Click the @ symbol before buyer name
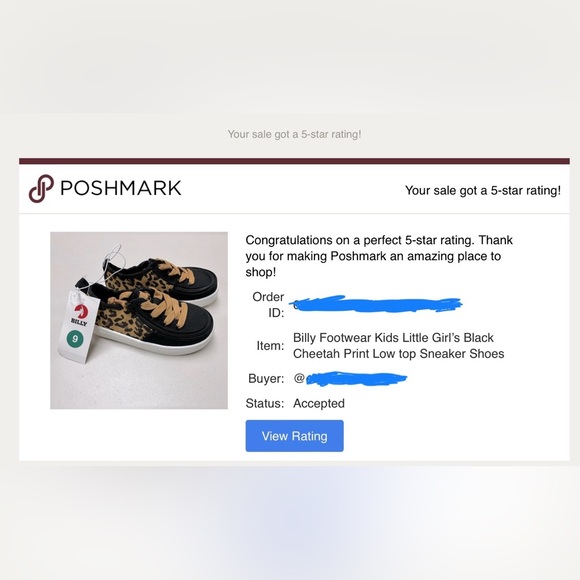 coord(299,378)
